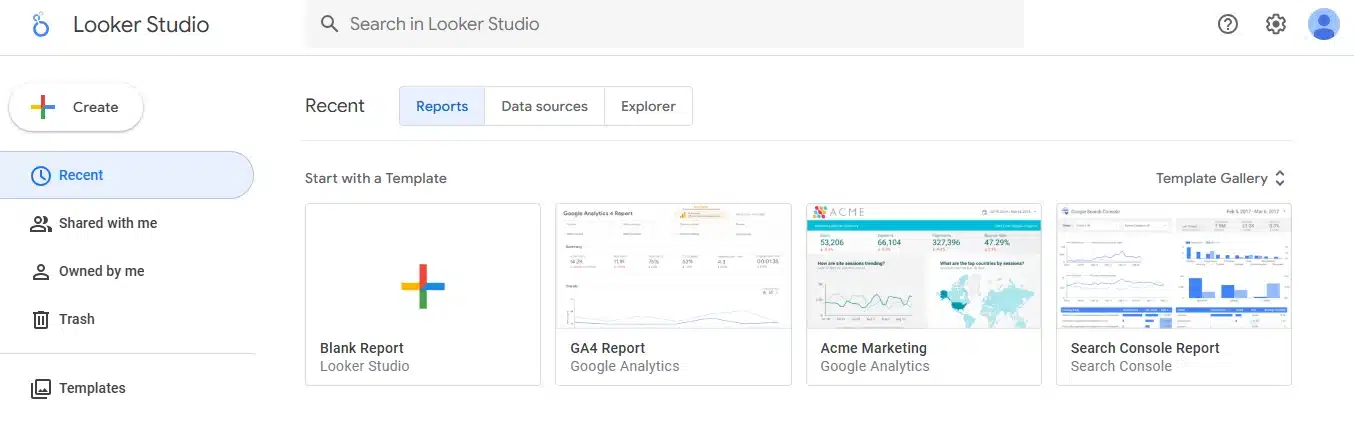Image resolution: width=1354 pixels, height=432 pixels.
Task: Expand the Template Gallery arrows
Action: click(1280, 178)
